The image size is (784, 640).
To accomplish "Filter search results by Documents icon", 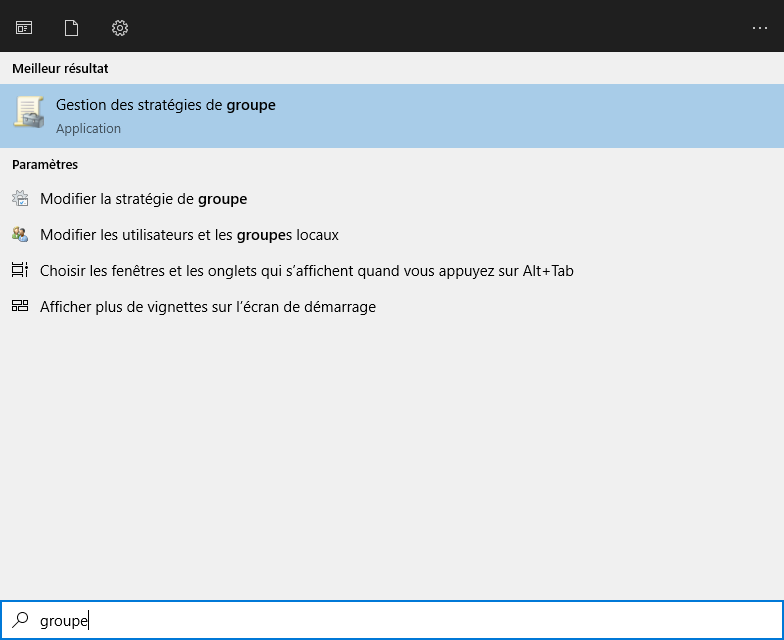I will click(71, 28).
